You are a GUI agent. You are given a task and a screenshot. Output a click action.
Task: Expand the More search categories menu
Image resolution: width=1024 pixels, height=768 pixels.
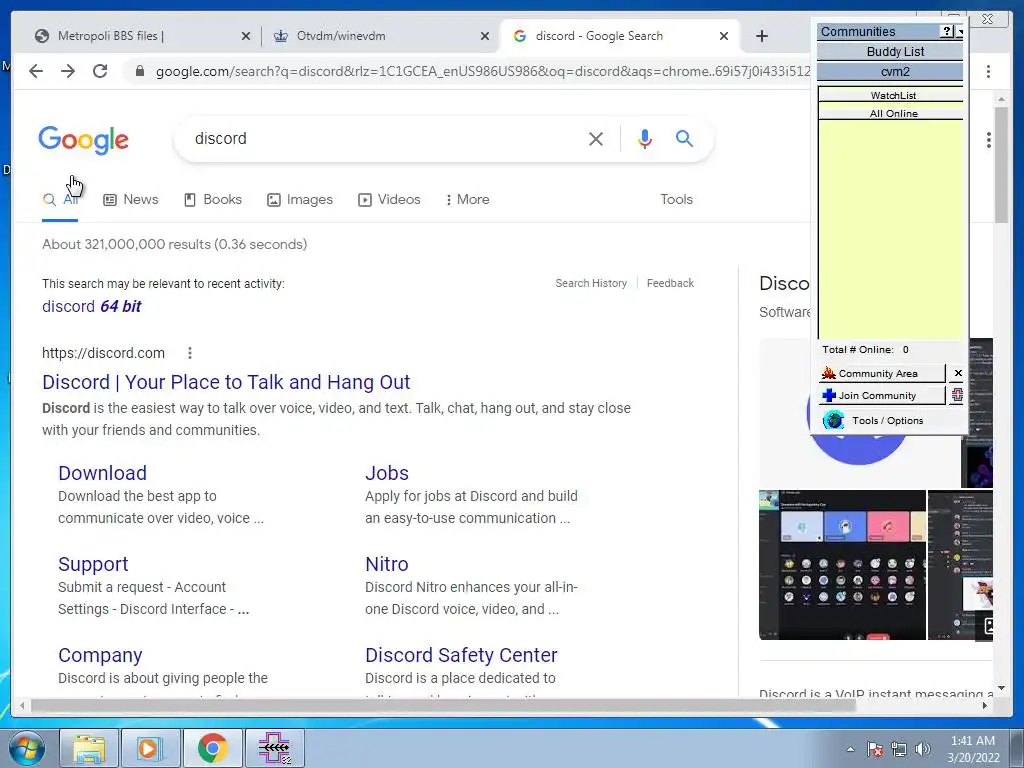click(468, 200)
